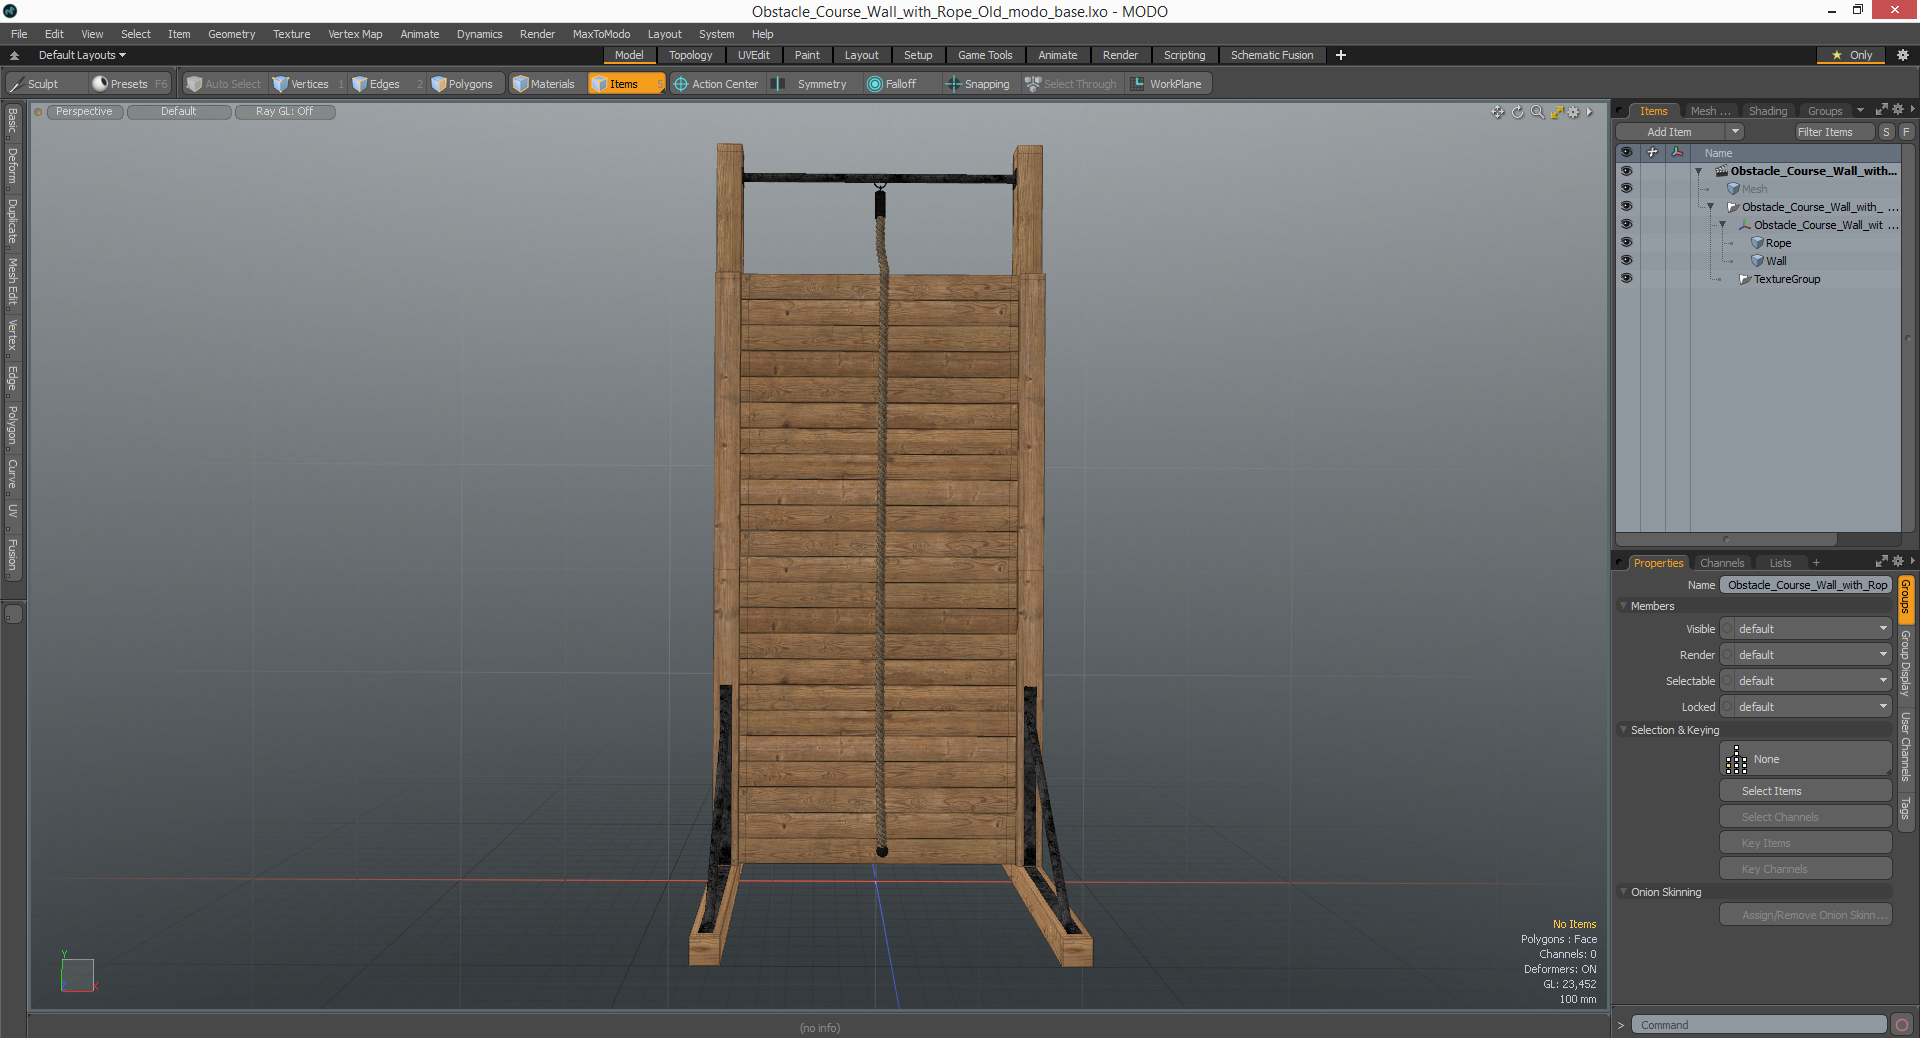Open the Action Center options
The image size is (1920, 1038).
point(715,84)
